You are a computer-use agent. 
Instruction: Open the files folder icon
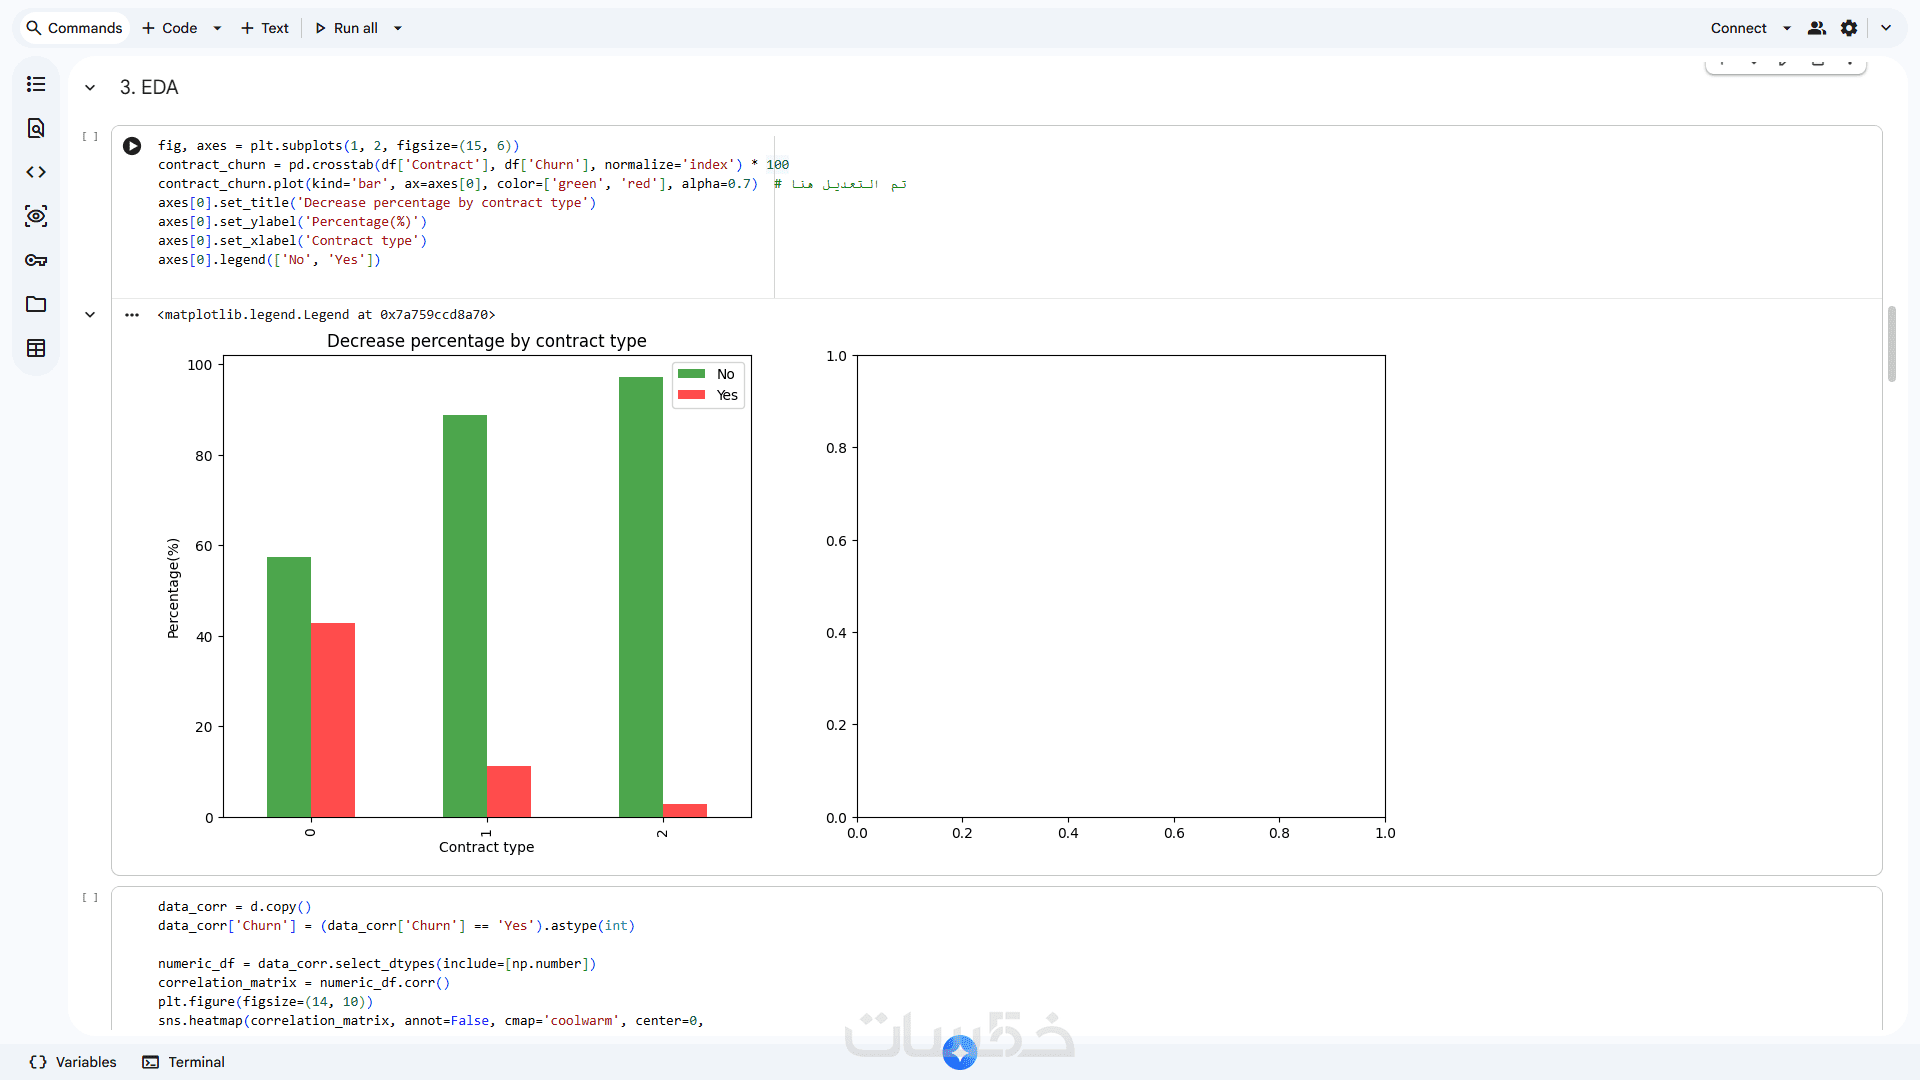[x=36, y=304]
